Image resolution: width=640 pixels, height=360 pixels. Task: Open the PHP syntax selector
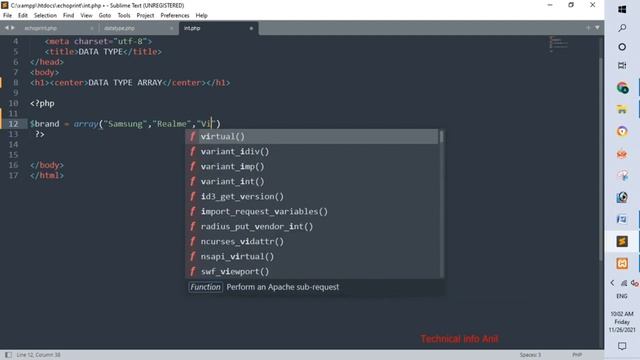[577, 355]
